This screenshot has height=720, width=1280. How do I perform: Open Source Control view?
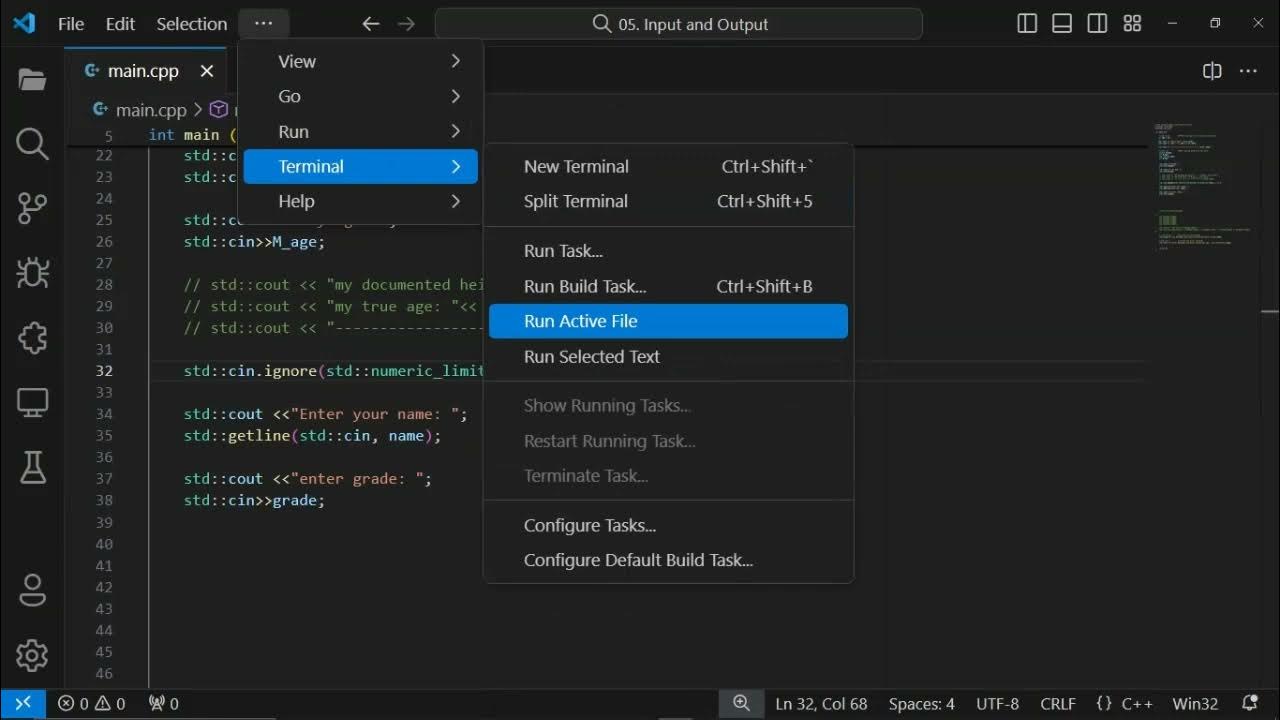click(x=32, y=208)
